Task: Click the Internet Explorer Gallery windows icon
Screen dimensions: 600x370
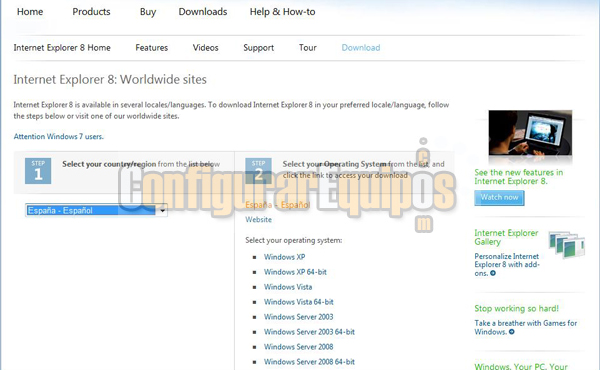Action: coord(567,244)
